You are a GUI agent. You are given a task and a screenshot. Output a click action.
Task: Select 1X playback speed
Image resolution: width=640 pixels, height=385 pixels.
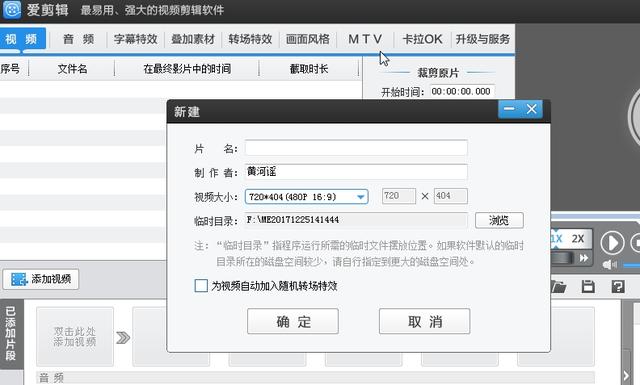click(x=557, y=239)
